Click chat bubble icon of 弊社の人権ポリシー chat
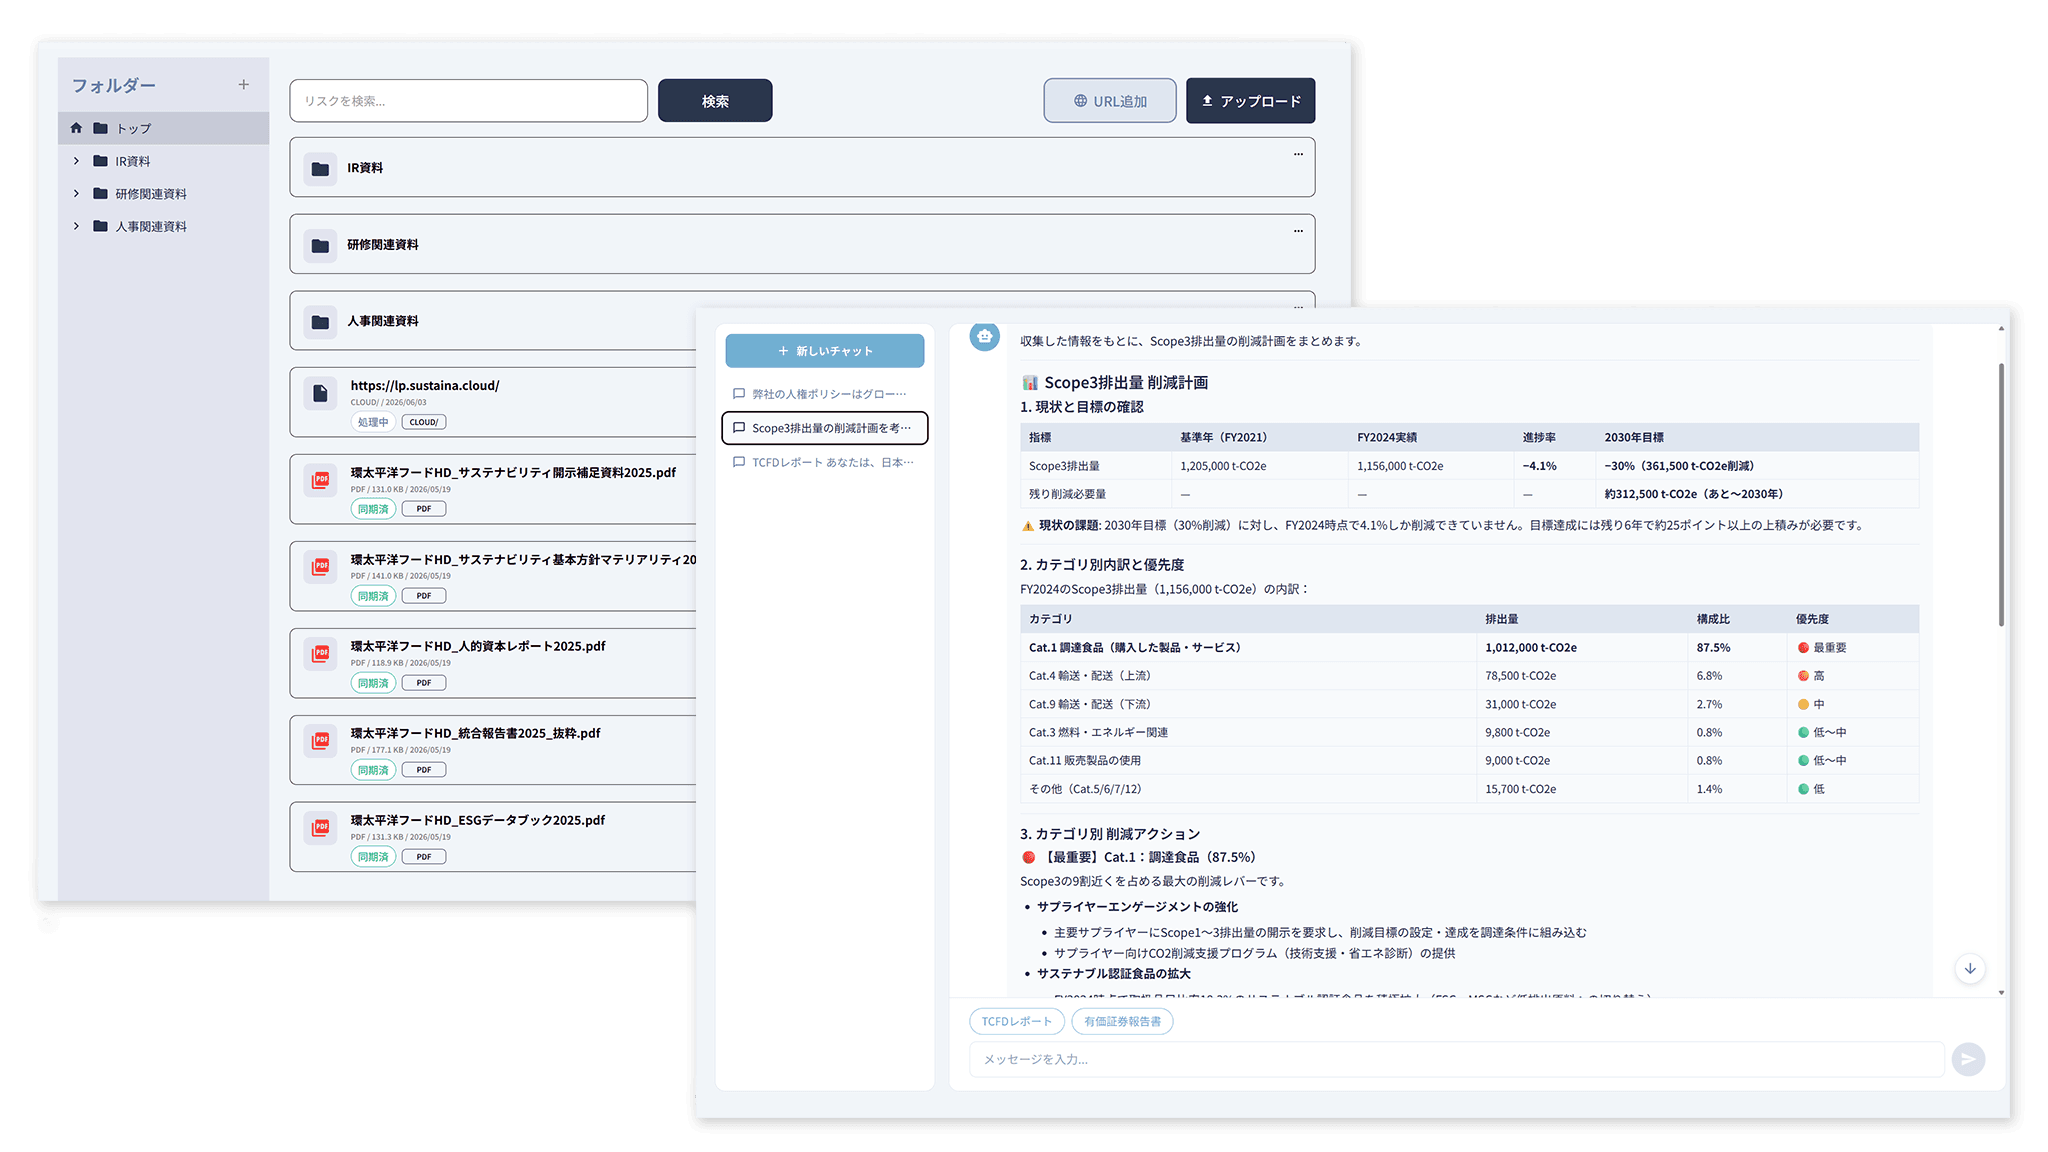This screenshot has height=1152, width=2048. pos(739,394)
